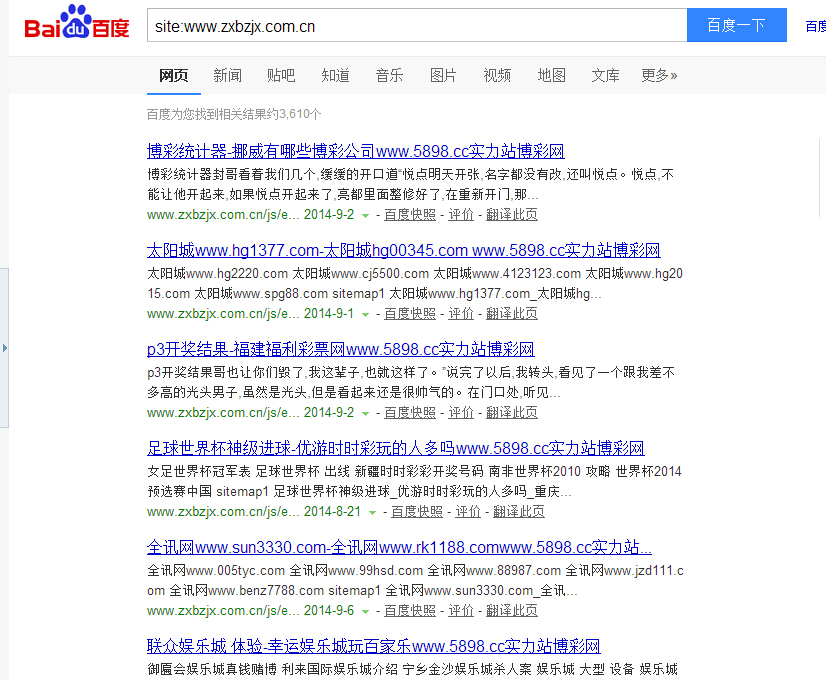Expand arrow next to 2014-9-1 date
This screenshot has height=680, width=826.
pos(365,315)
